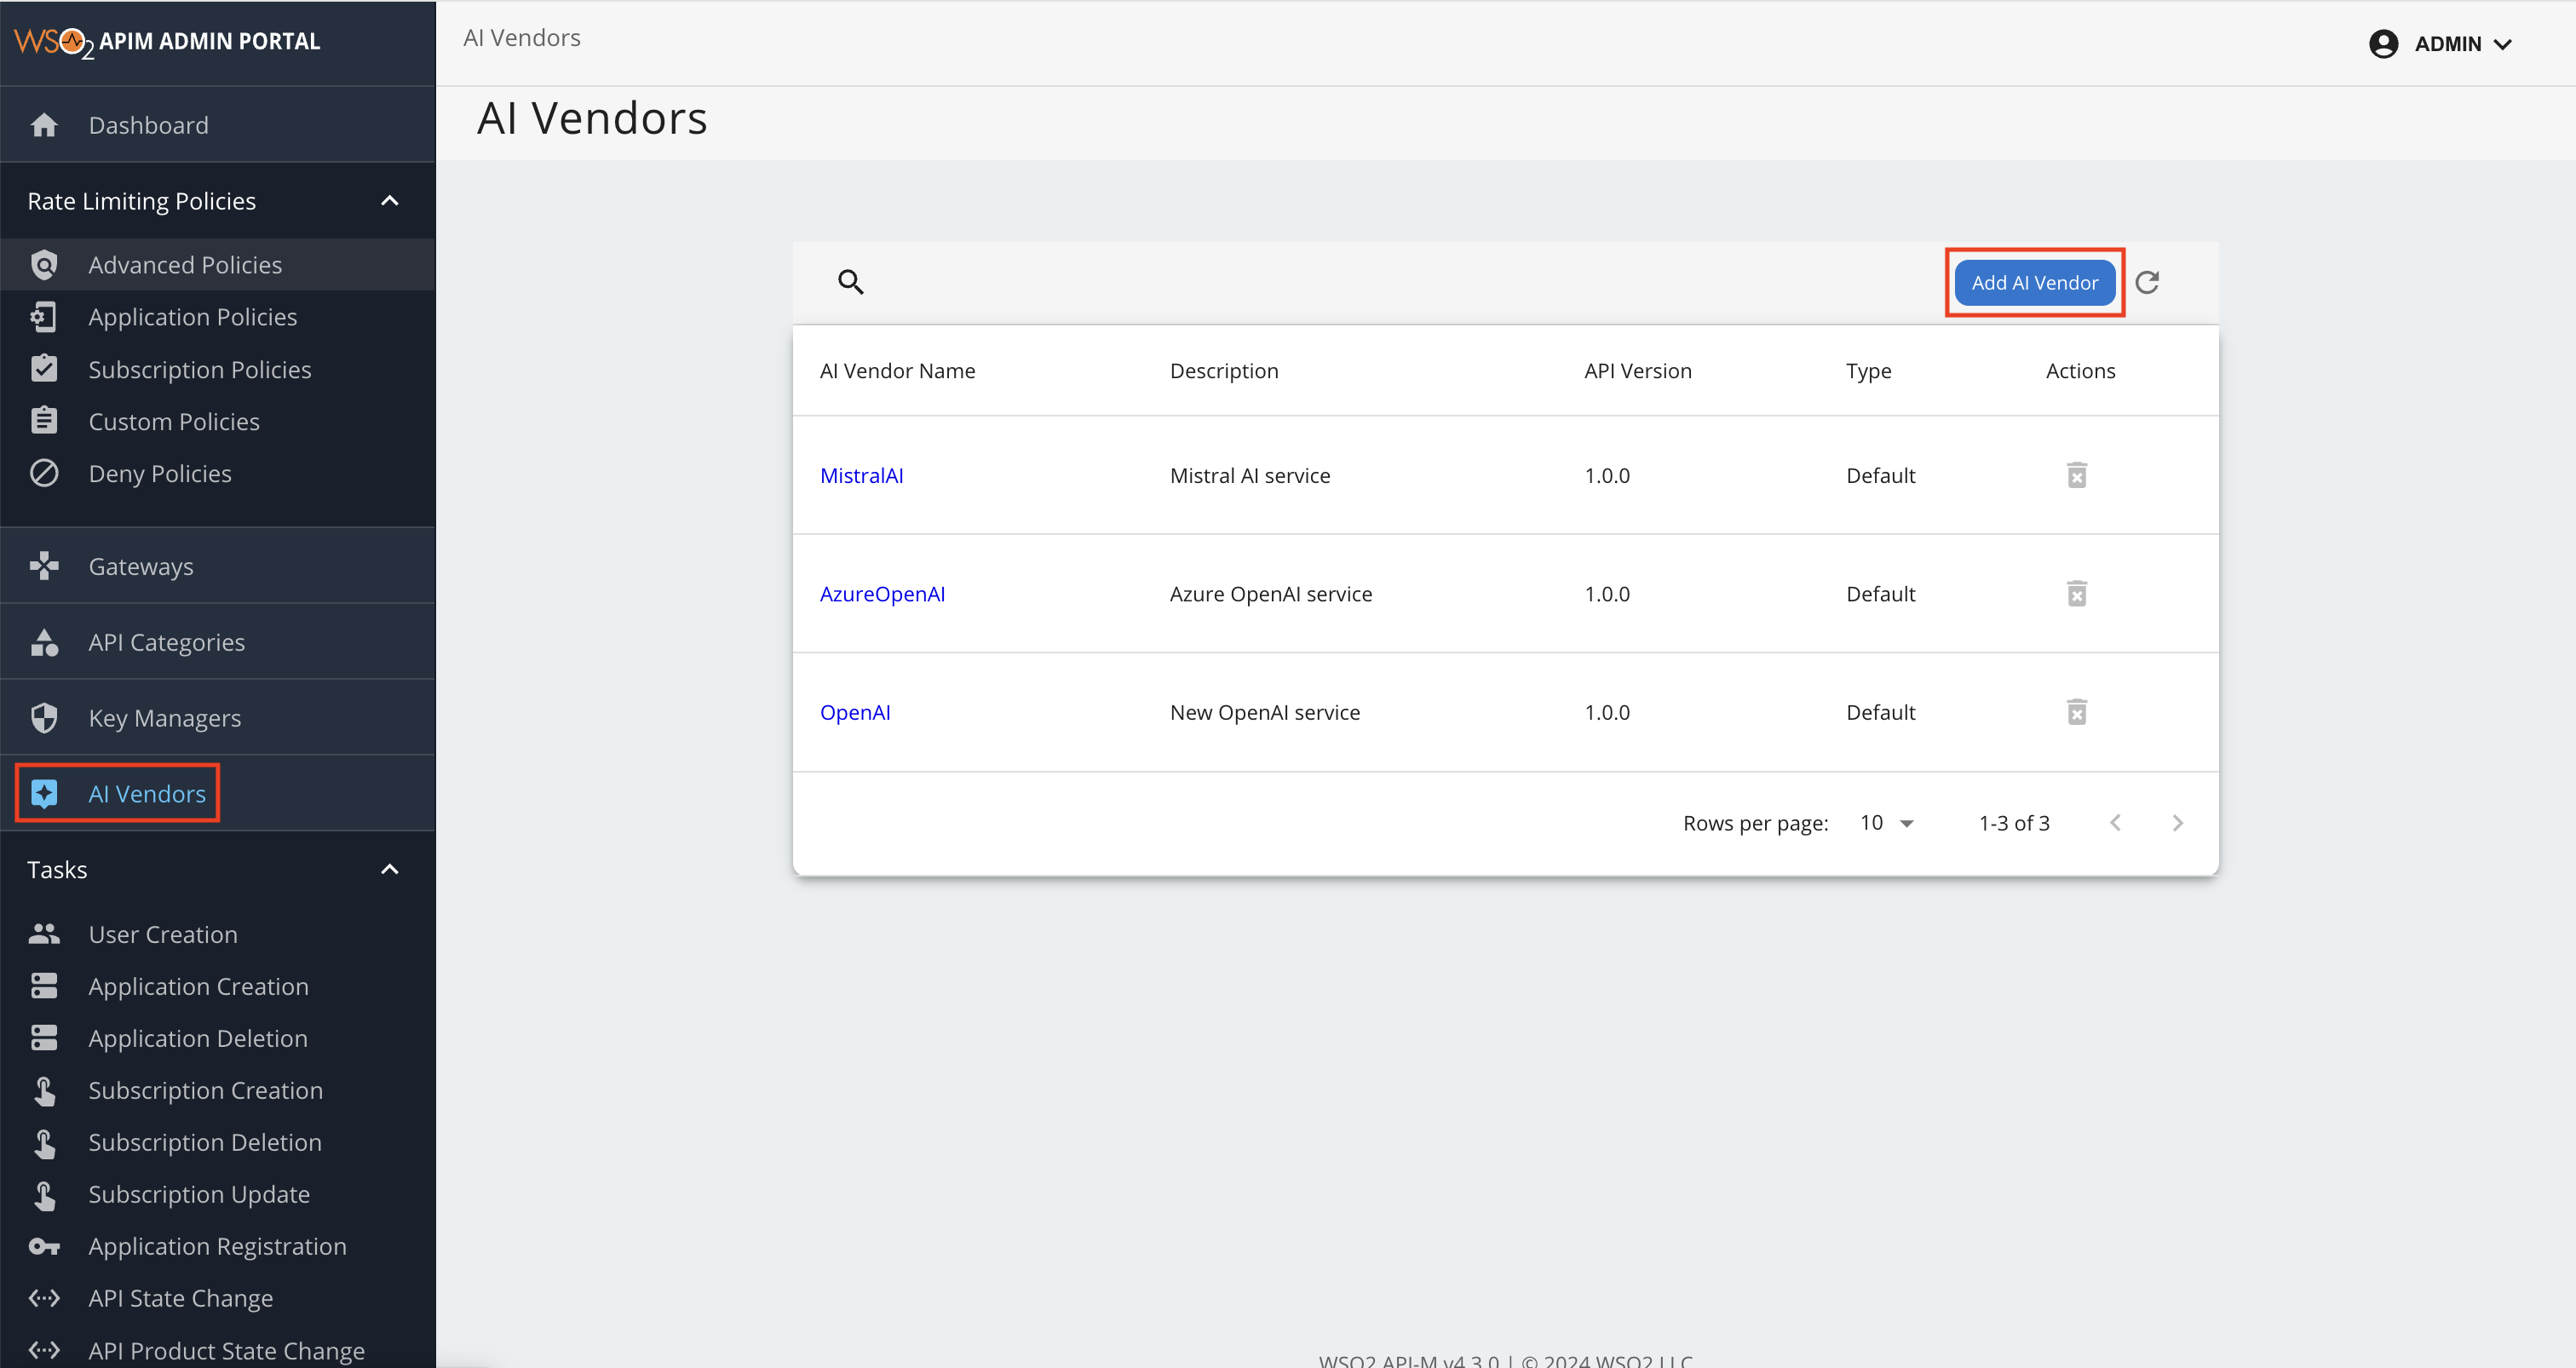Click the Type column header
Screen dimensions: 2576x1368
[1868, 371]
